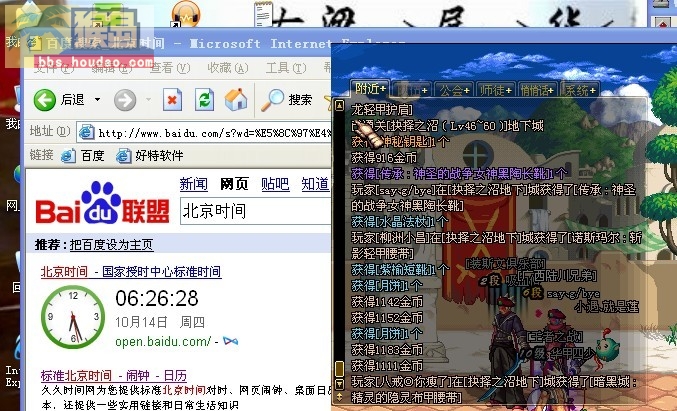The width and height of the screenshot is (677, 411).
Task: Click the Baidu search box containing 北京时间
Action: click(x=256, y=212)
